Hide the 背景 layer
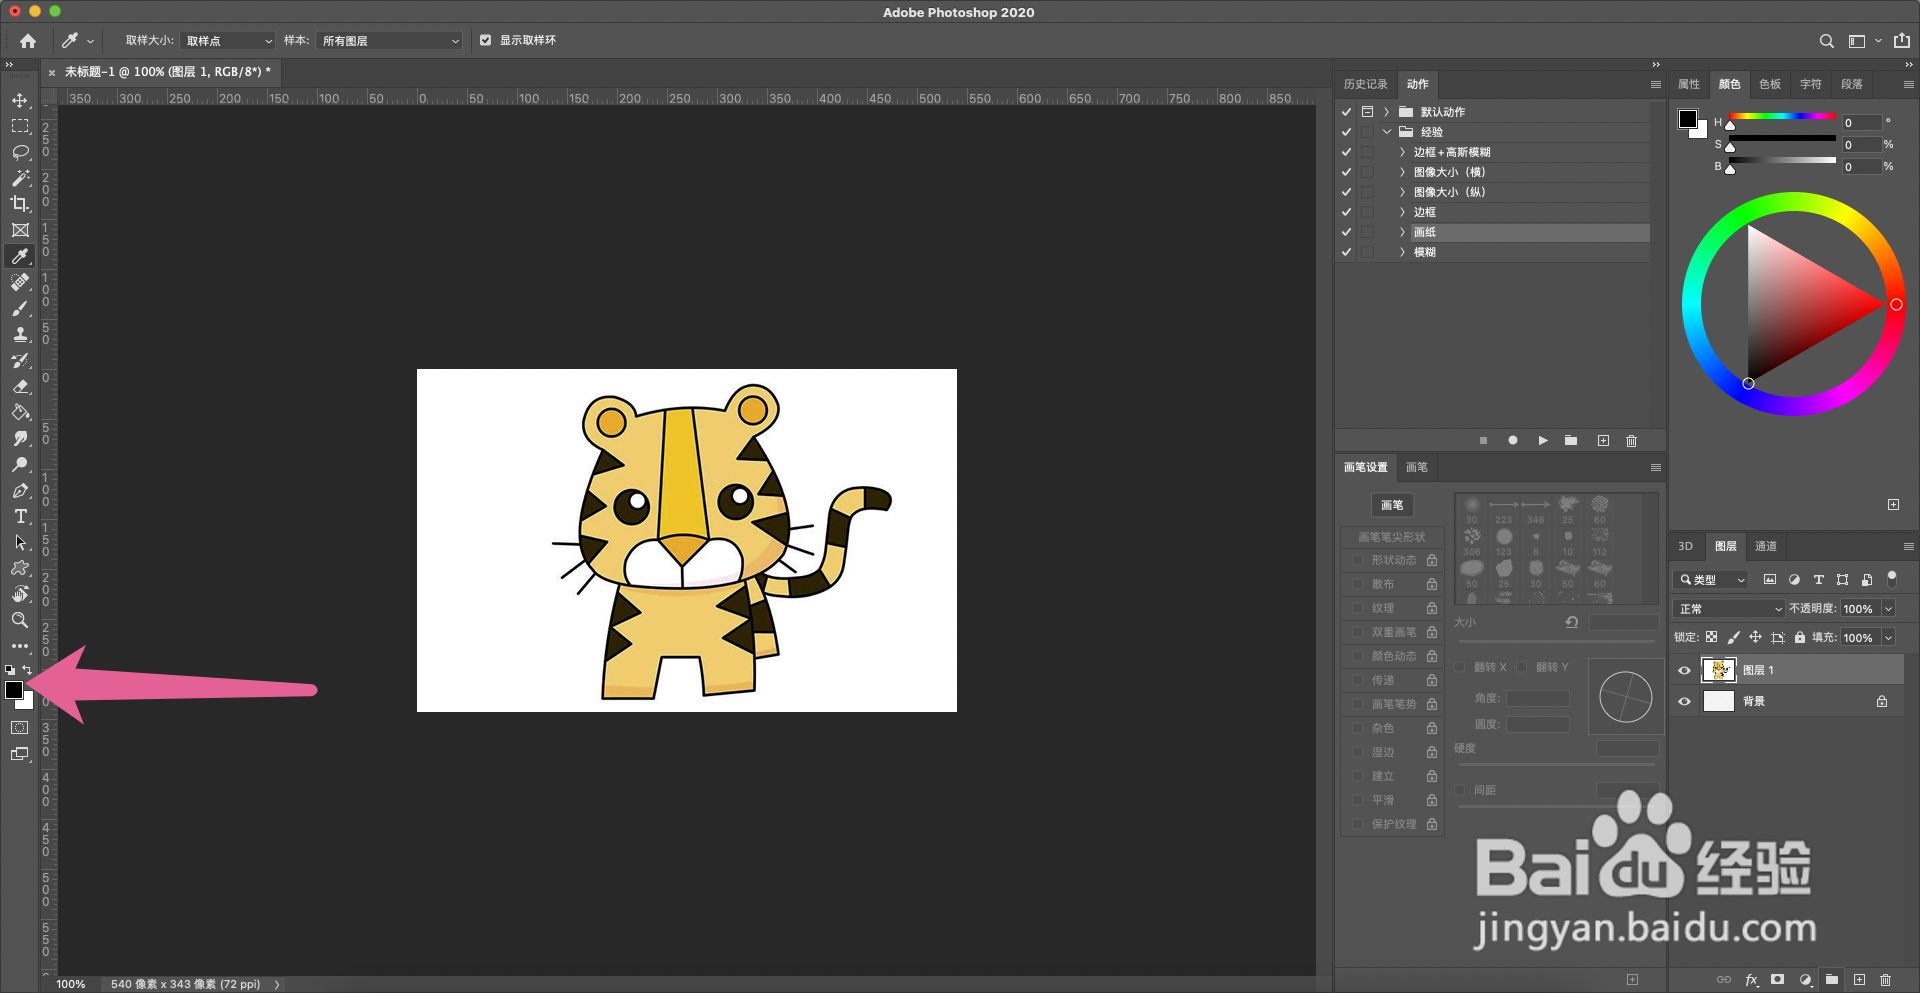This screenshot has width=1920, height=993. (1684, 702)
